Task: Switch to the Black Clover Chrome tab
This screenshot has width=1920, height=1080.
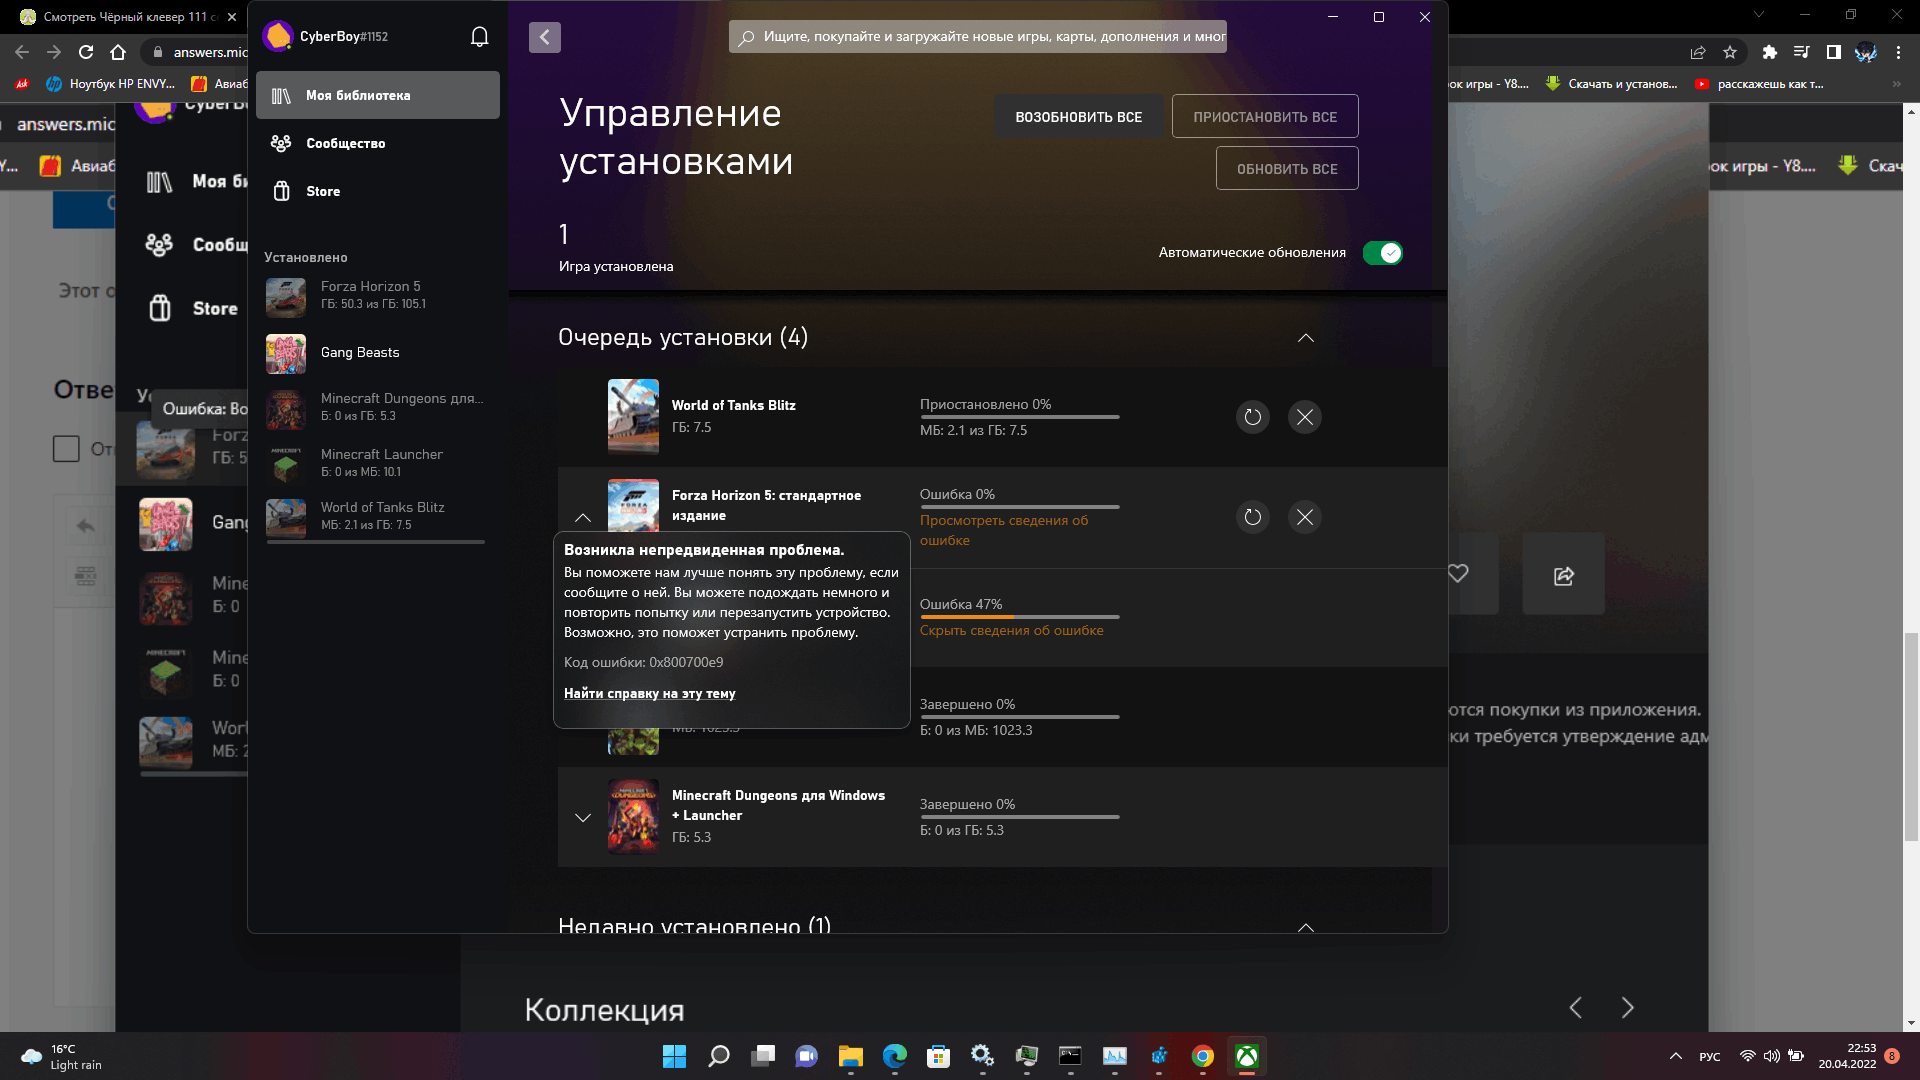Action: click(x=125, y=17)
